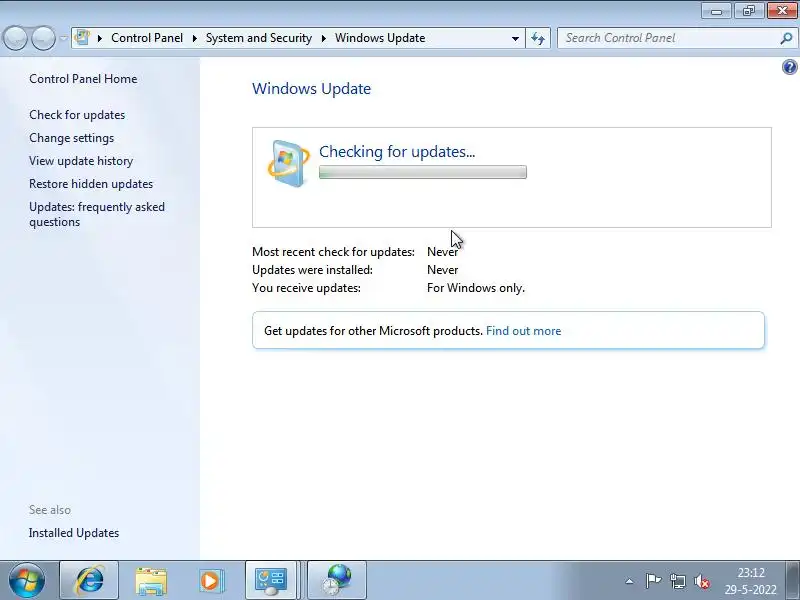
Task: Click the search magnifier icon
Action: pos(786,38)
